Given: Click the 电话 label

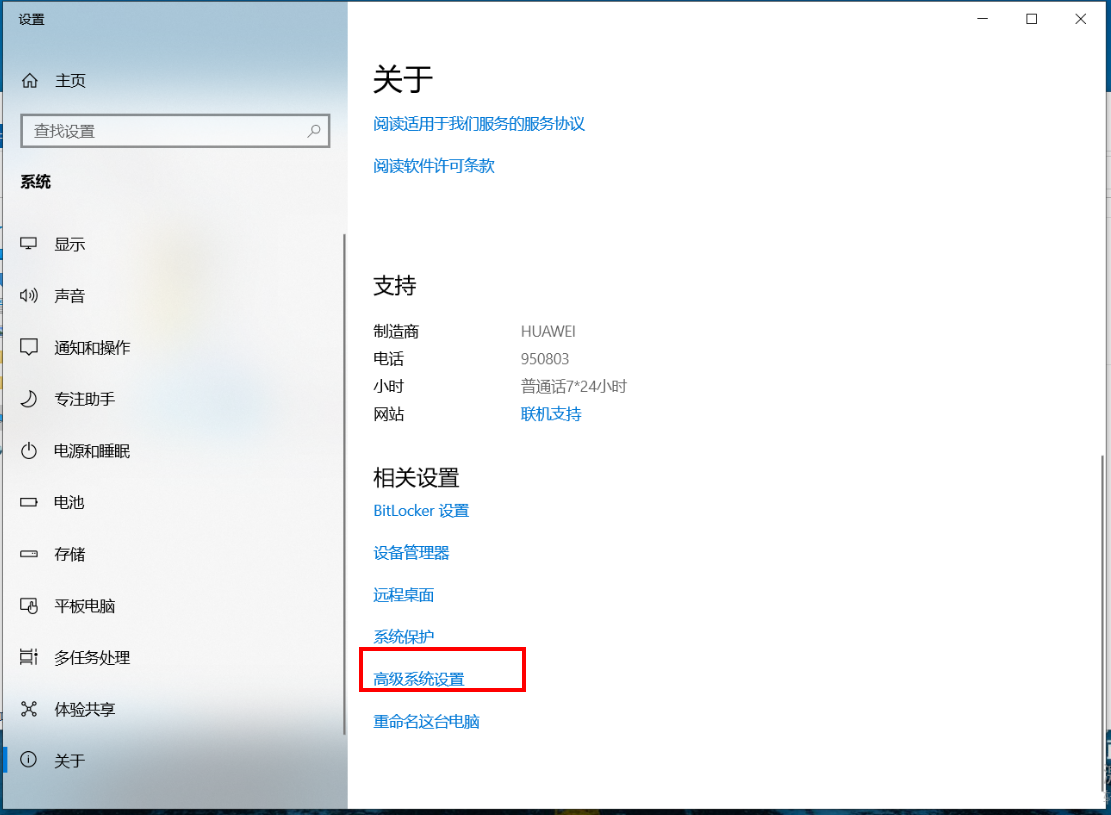Looking at the screenshot, I should [388, 359].
